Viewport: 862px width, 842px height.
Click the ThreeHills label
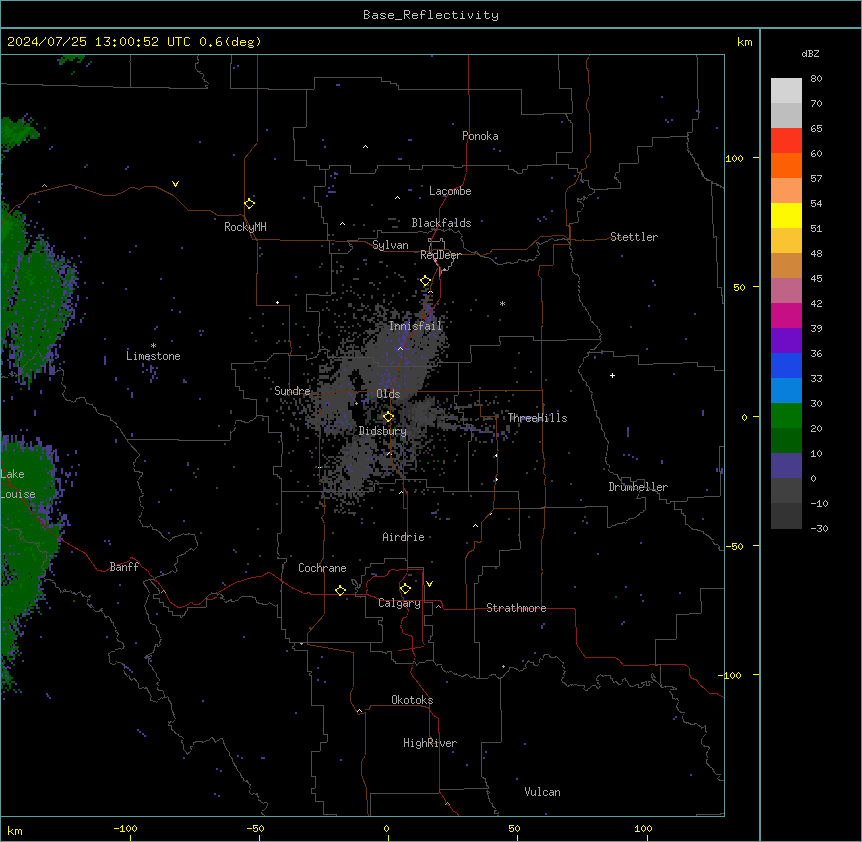click(537, 418)
